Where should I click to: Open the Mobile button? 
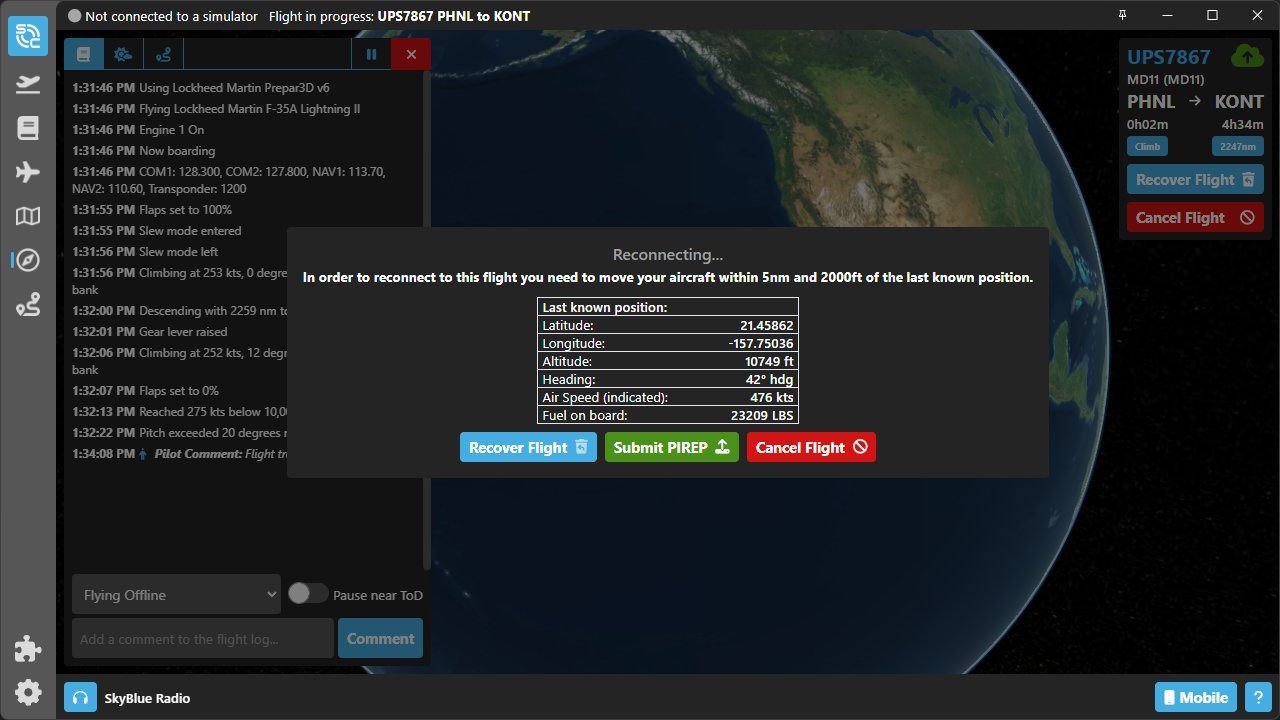pyautogui.click(x=1196, y=697)
